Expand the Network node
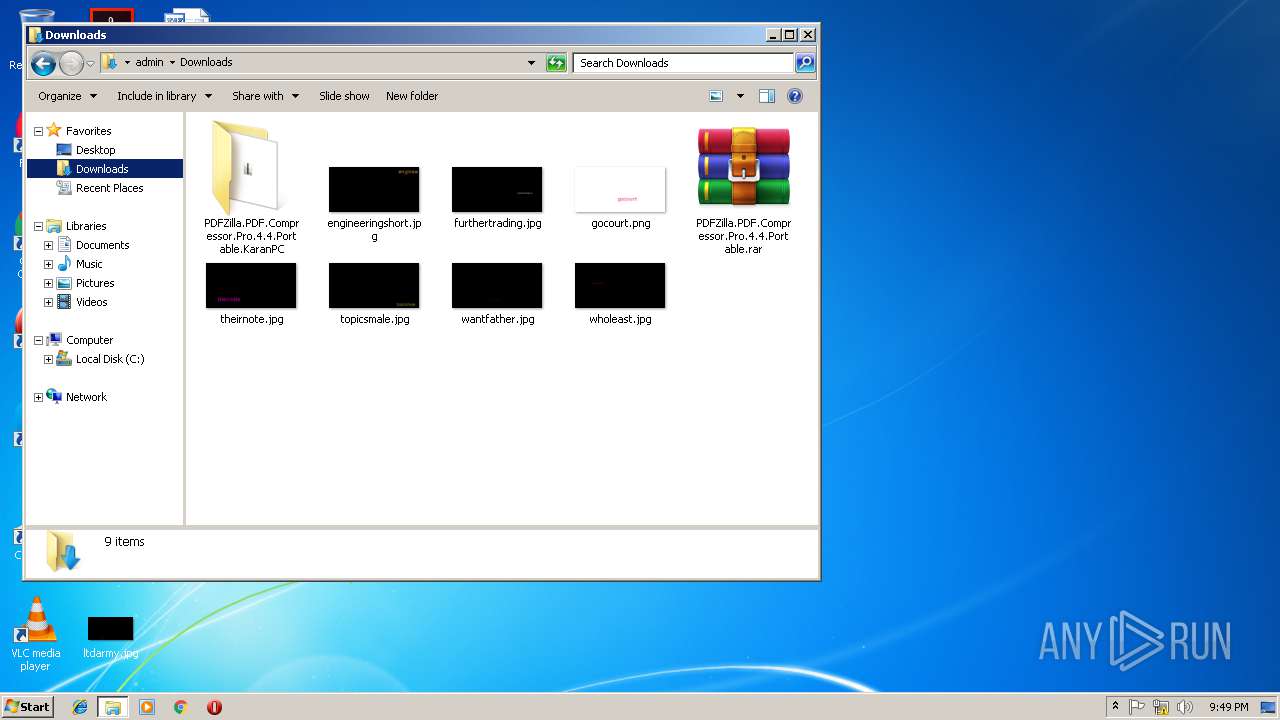Viewport: 1280px width, 720px height. click(38, 397)
